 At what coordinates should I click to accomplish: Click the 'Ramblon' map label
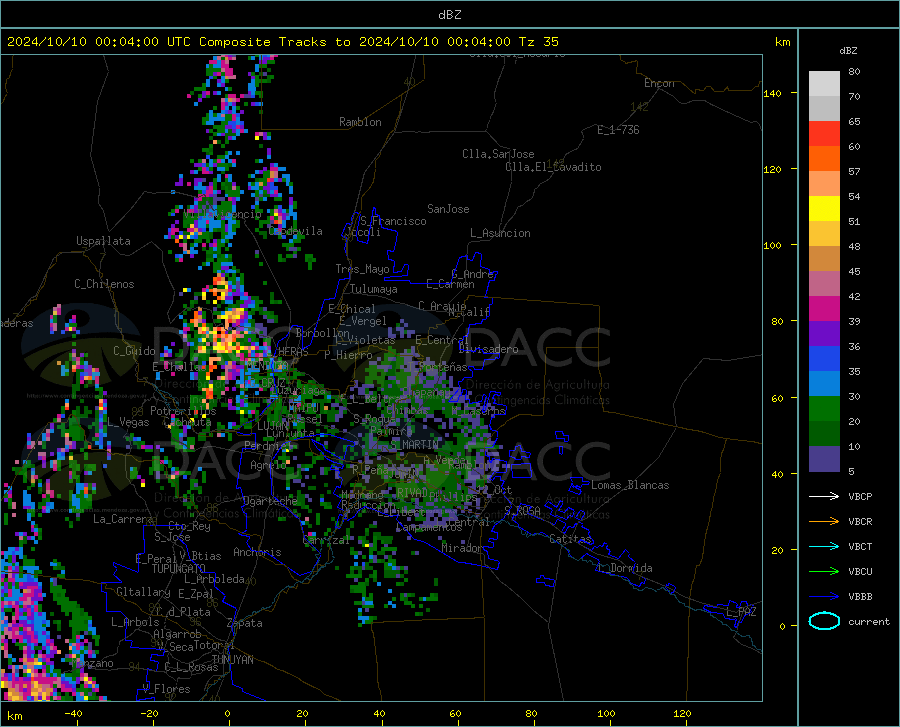pyautogui.click(x=360, y=122)
